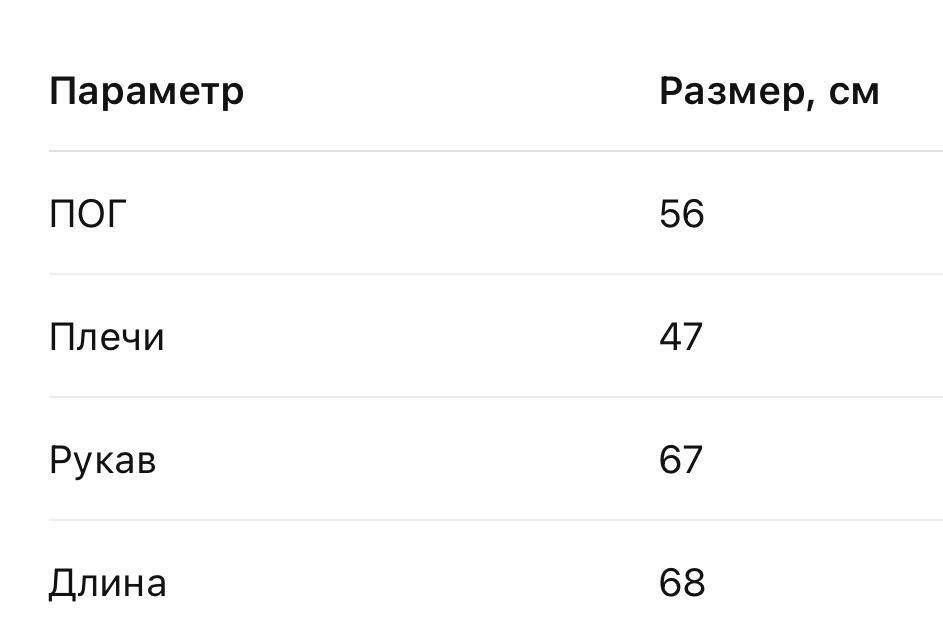Click the divider line below the header
943x641 pixels.
496,151
